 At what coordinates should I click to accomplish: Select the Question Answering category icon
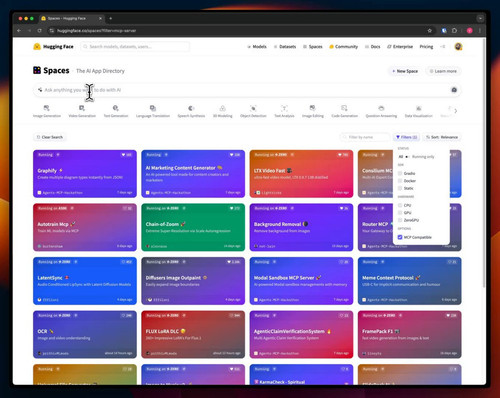point(381,108)
